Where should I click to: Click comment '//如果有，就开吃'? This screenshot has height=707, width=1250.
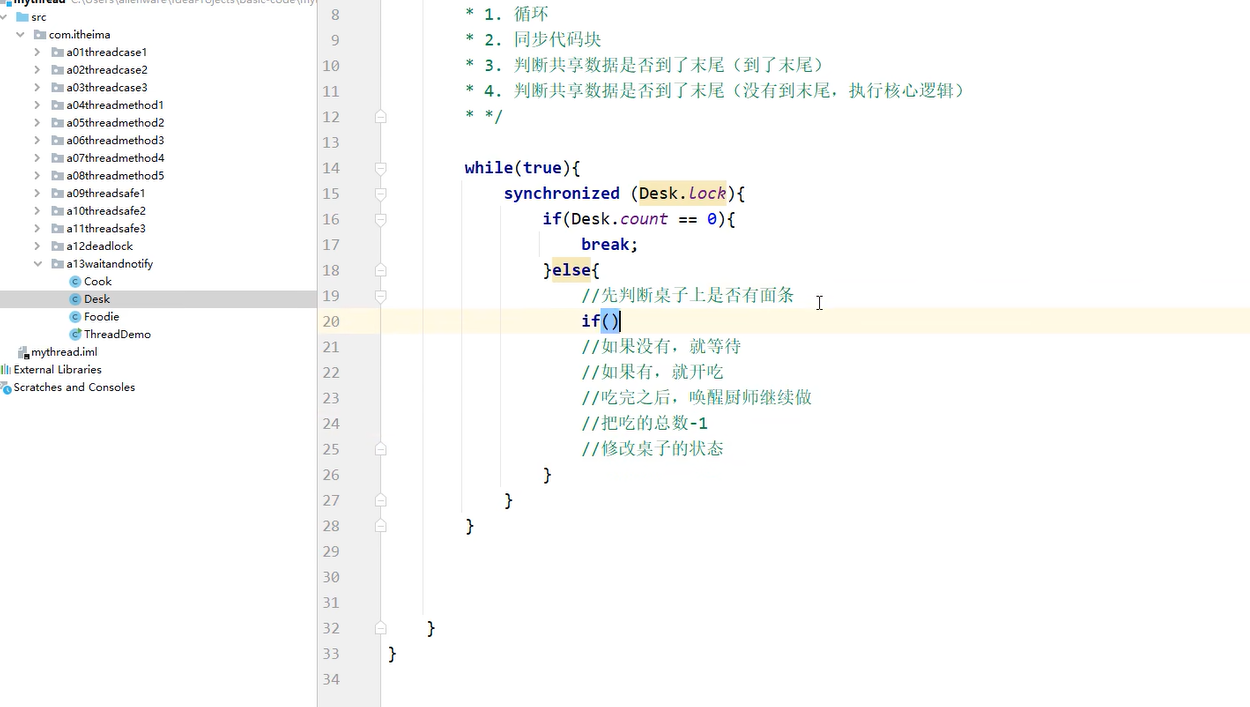(x=652, y=372)
